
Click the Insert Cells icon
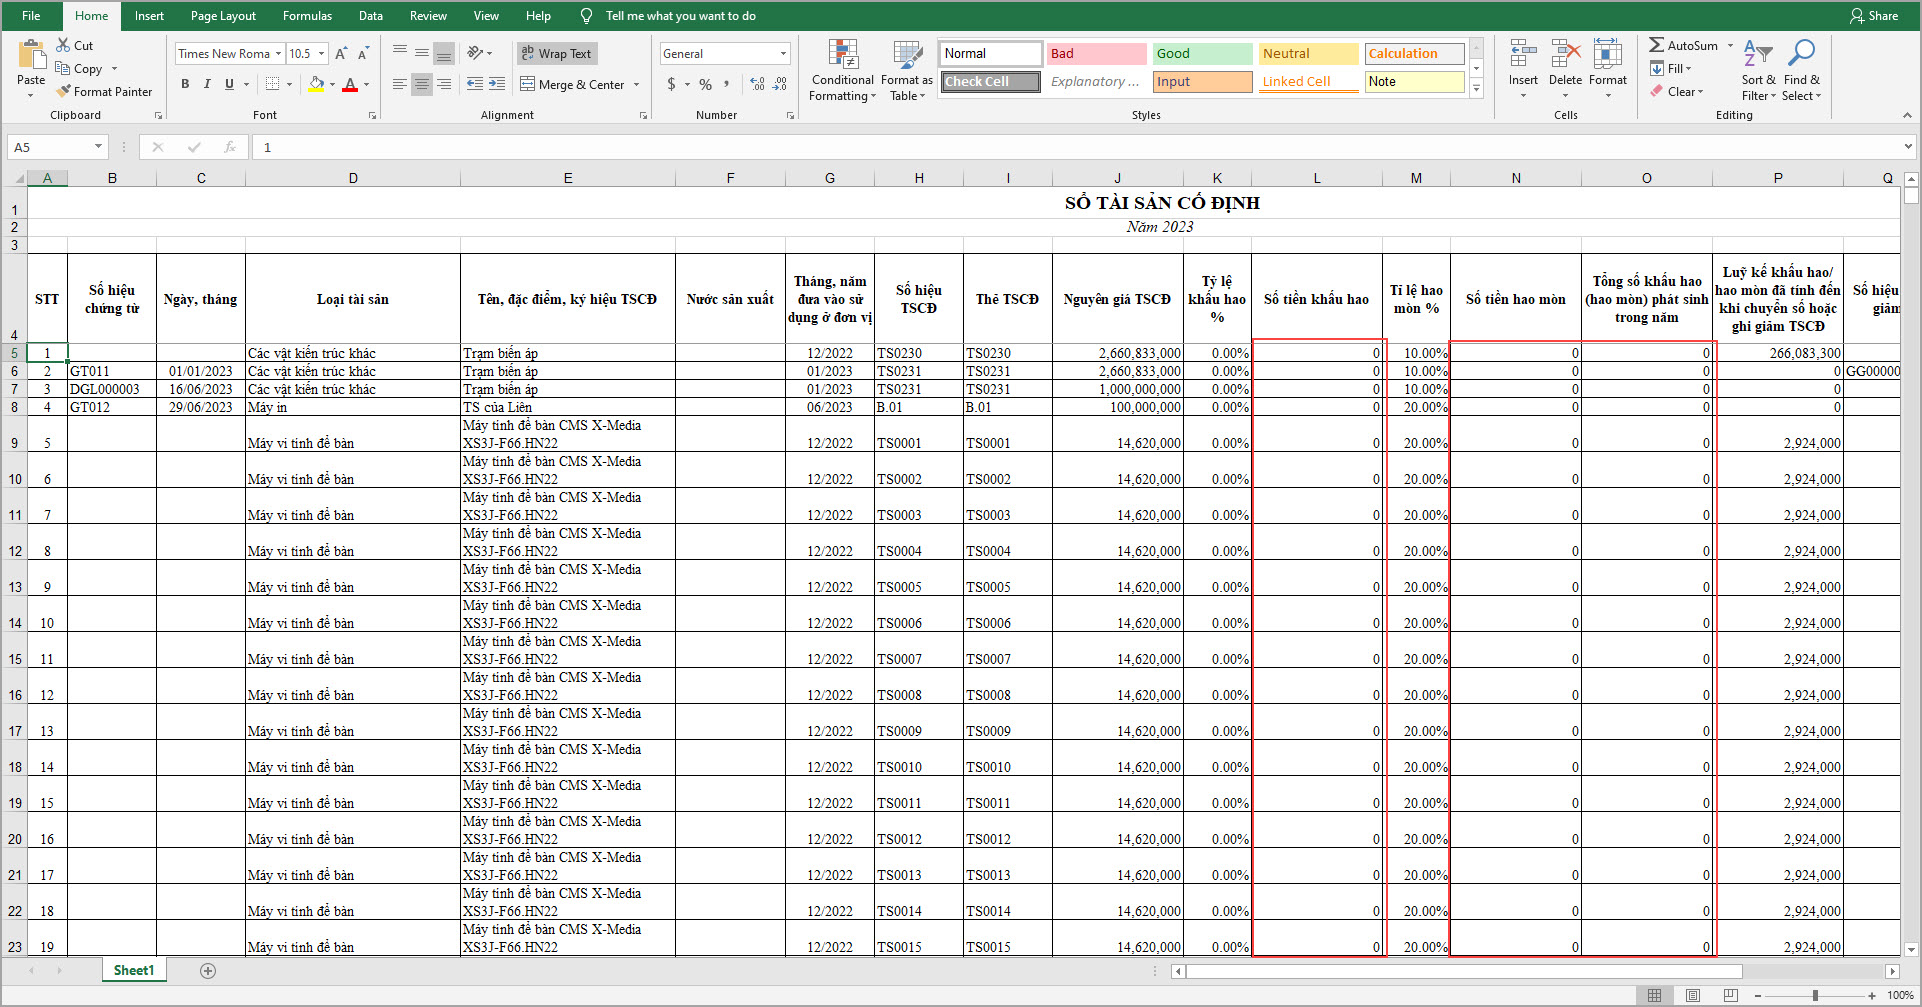[x=1523, y=56]
